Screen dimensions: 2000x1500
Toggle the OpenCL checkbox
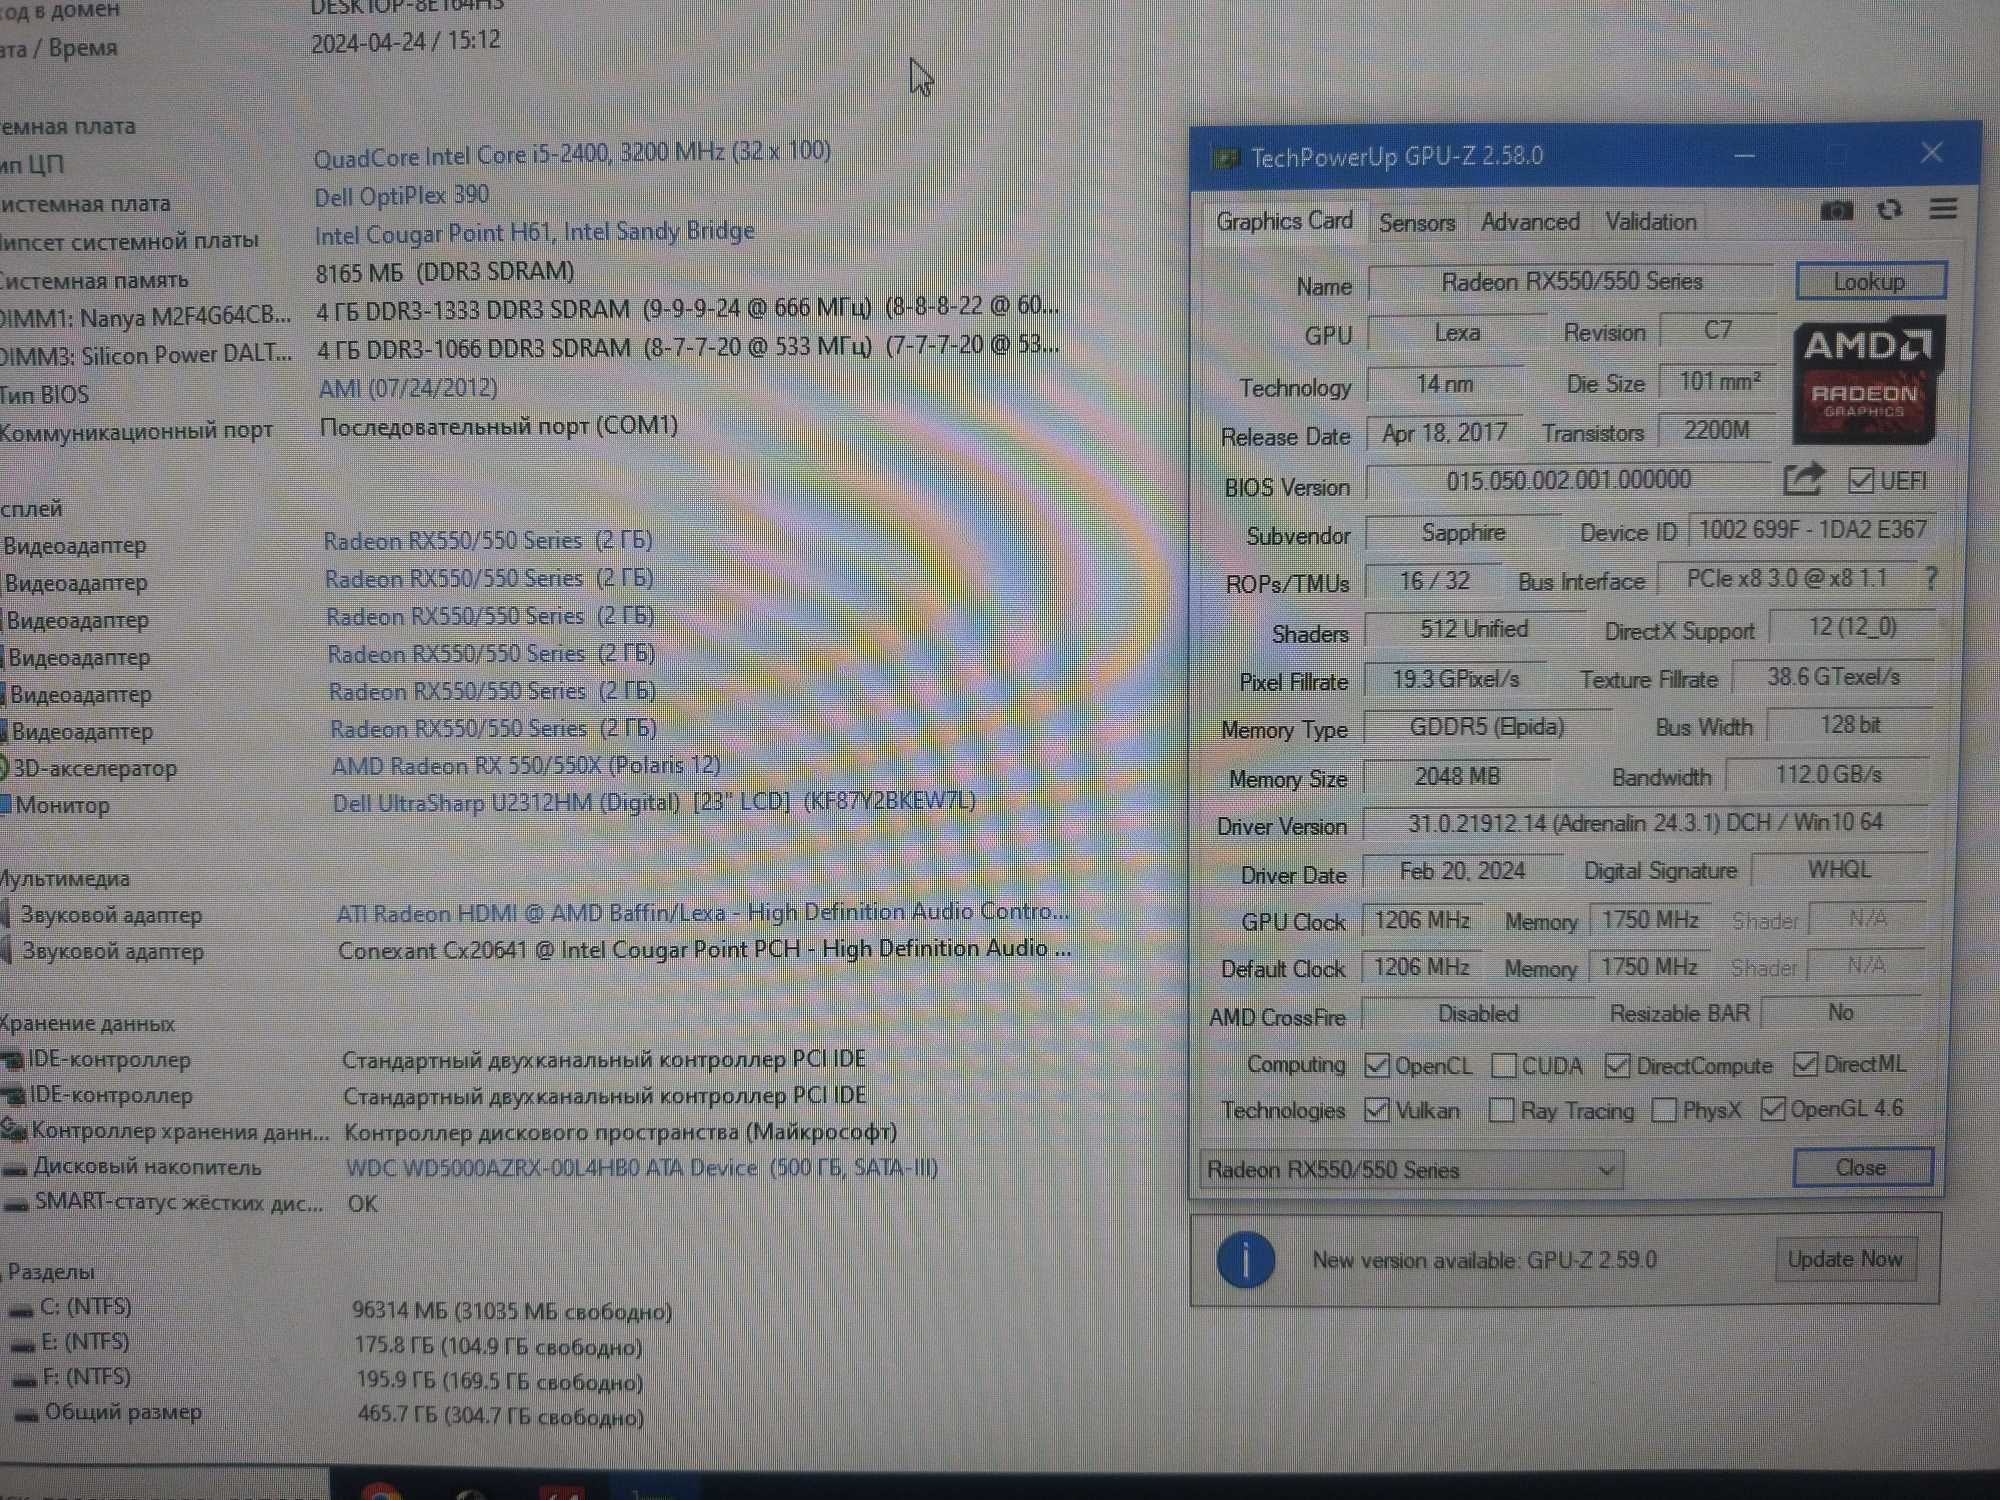point(1377,1066)
